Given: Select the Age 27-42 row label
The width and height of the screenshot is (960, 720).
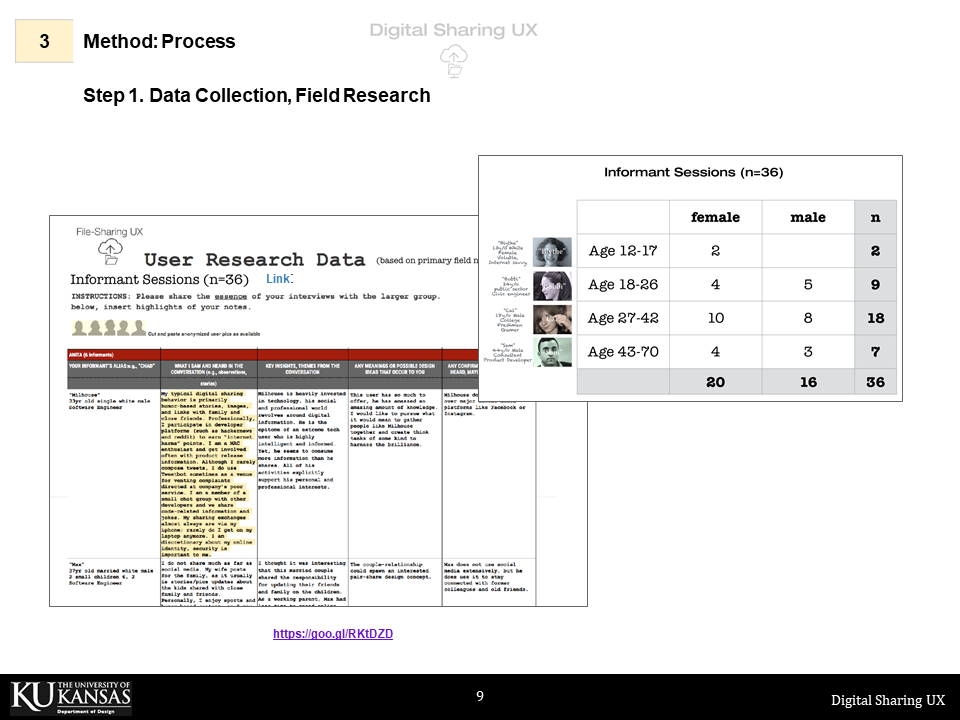Looking at the screenshot, I should point(622,318).
